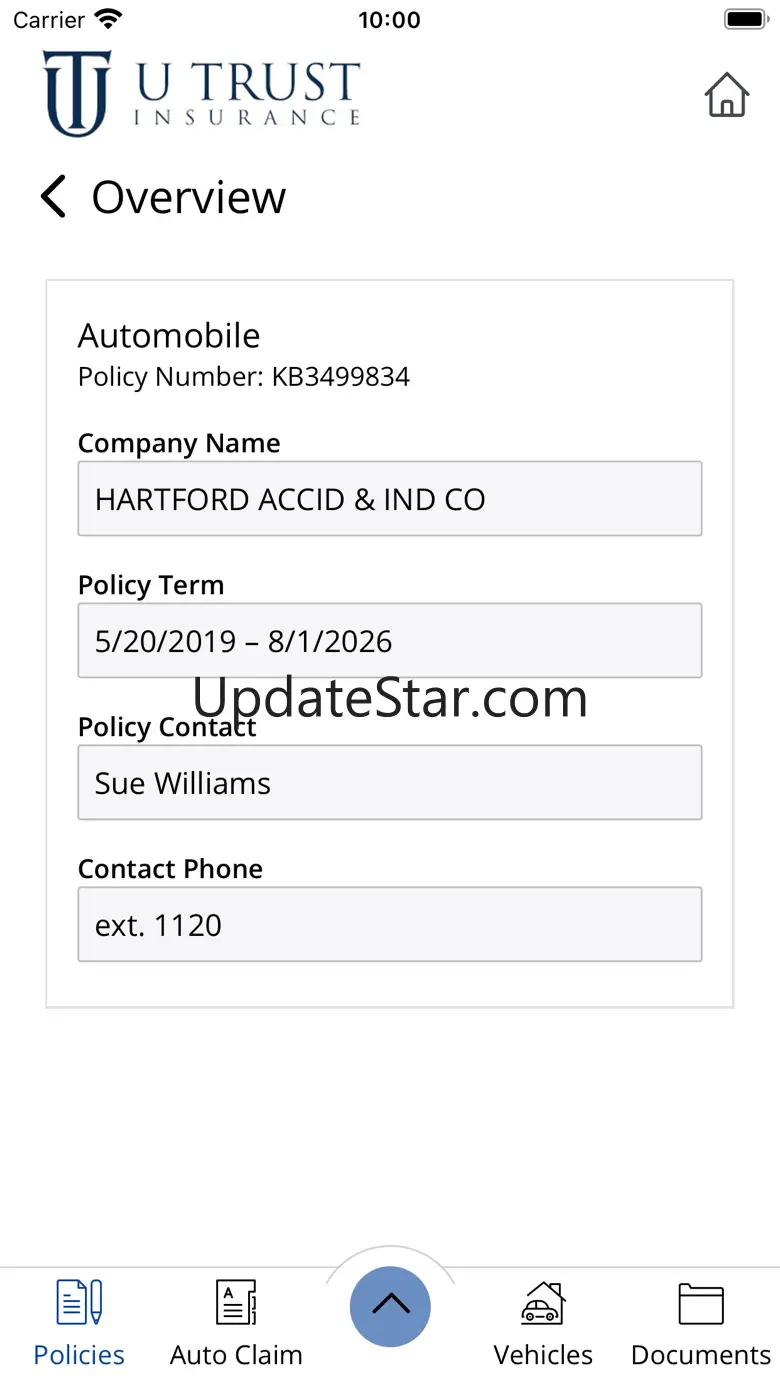
Task: Open the Documents folder icon
Action: (x=700, y=1303)
